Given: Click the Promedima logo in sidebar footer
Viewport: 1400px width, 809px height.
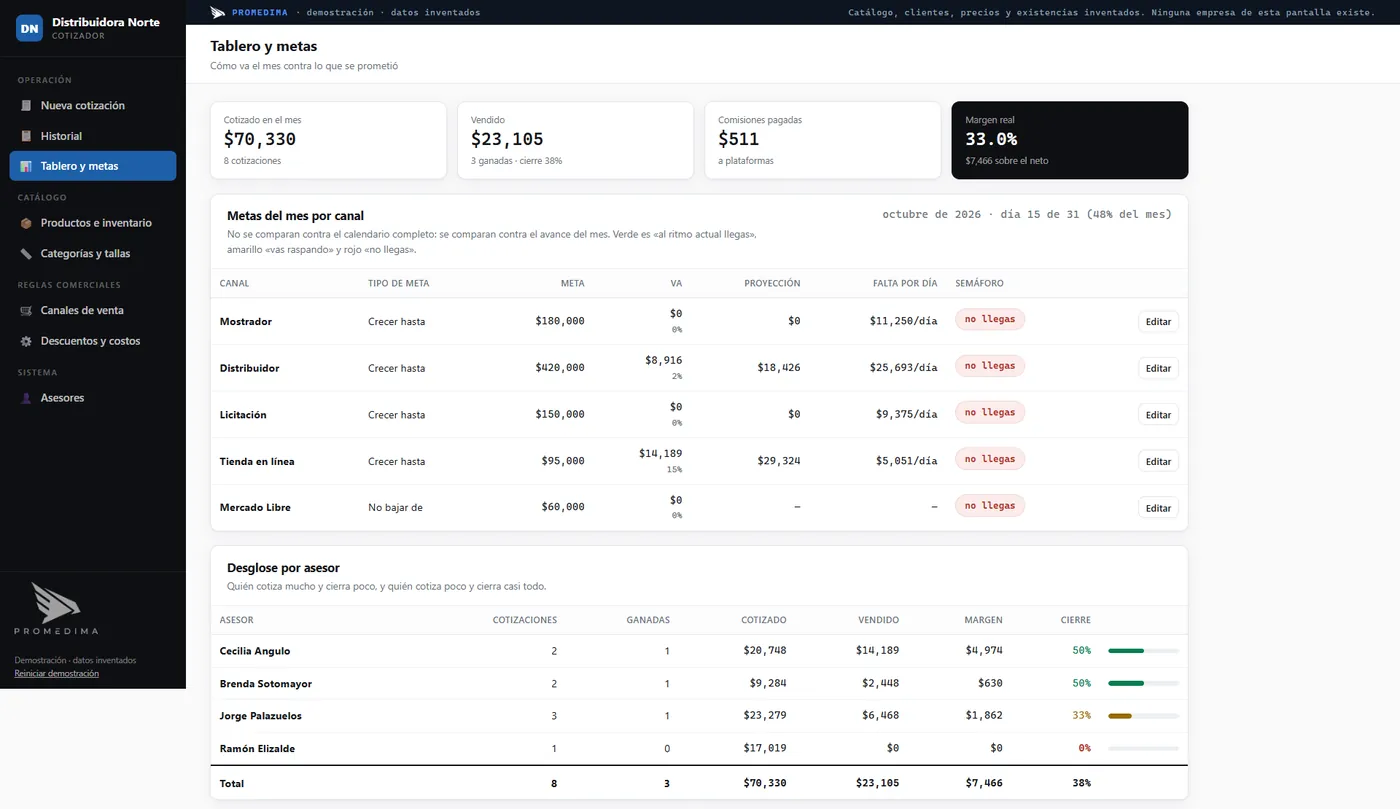Looking at the screenshot, I should tap(56, 608).
